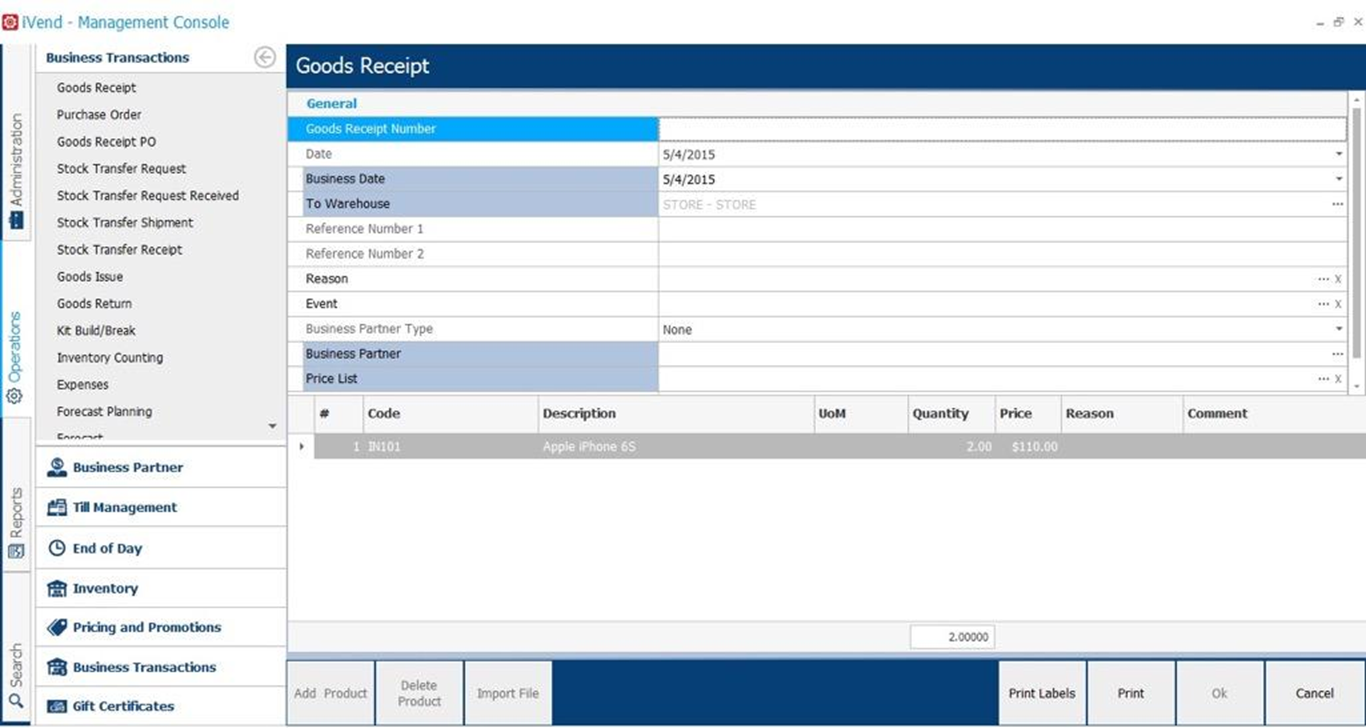Click the iVend application logo icon
Viewport: 1366px width, 728px height.
coord(10,21)
